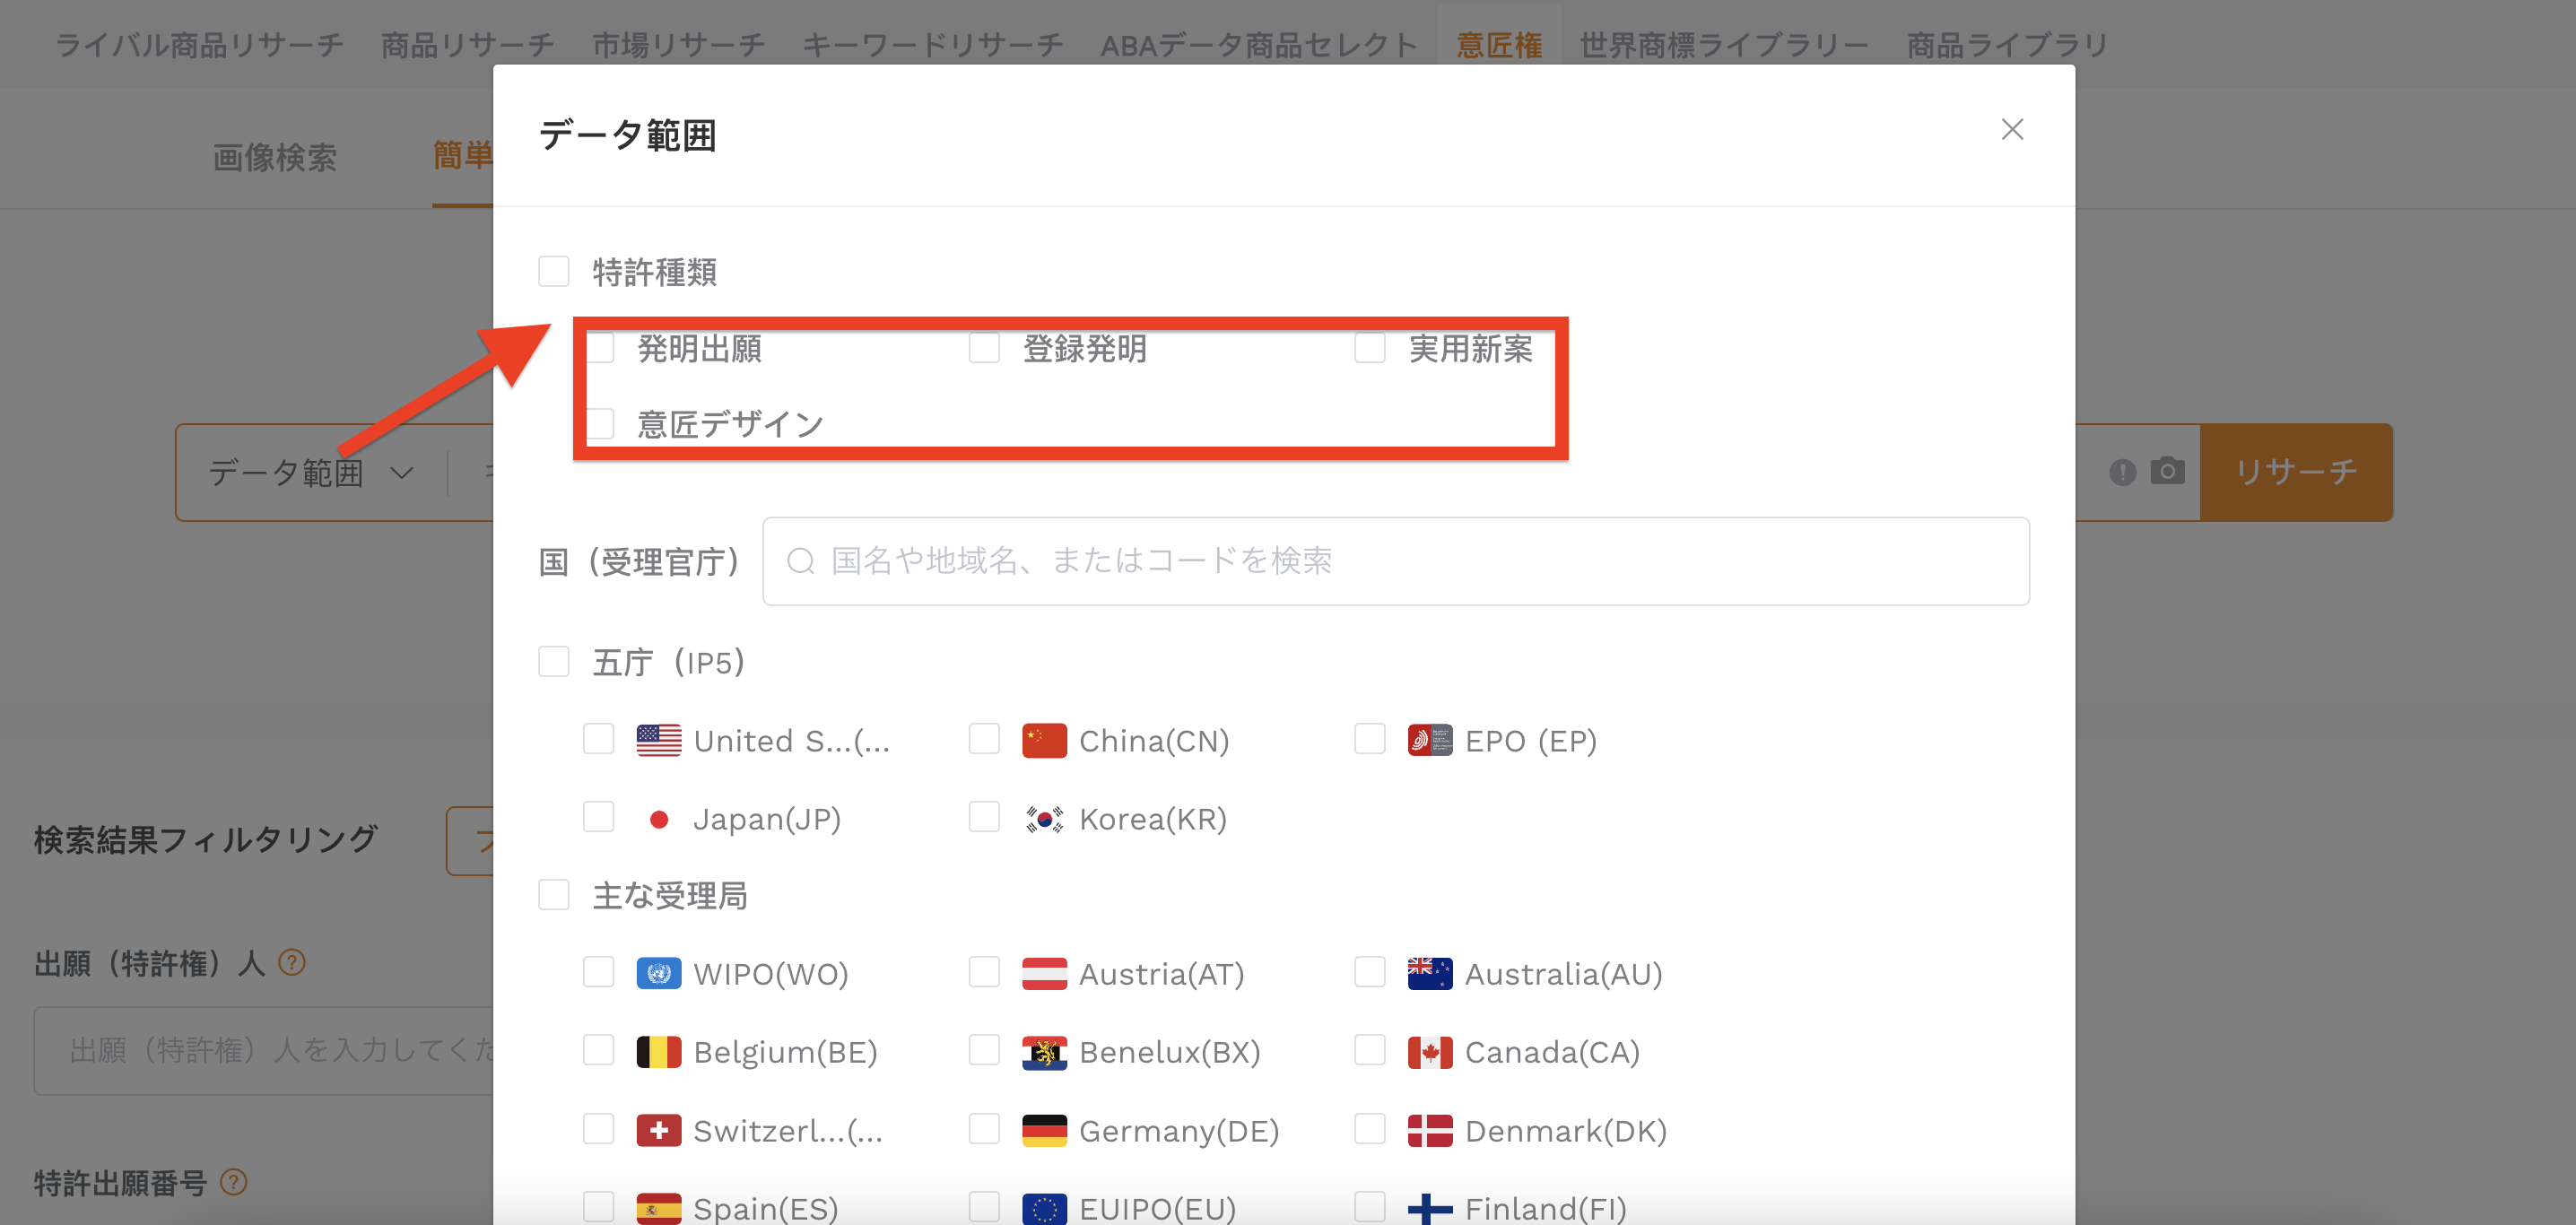The image size is (2576, 1225).
Task: Click the Denmark flag icon
Action: click(1430, 1131)
